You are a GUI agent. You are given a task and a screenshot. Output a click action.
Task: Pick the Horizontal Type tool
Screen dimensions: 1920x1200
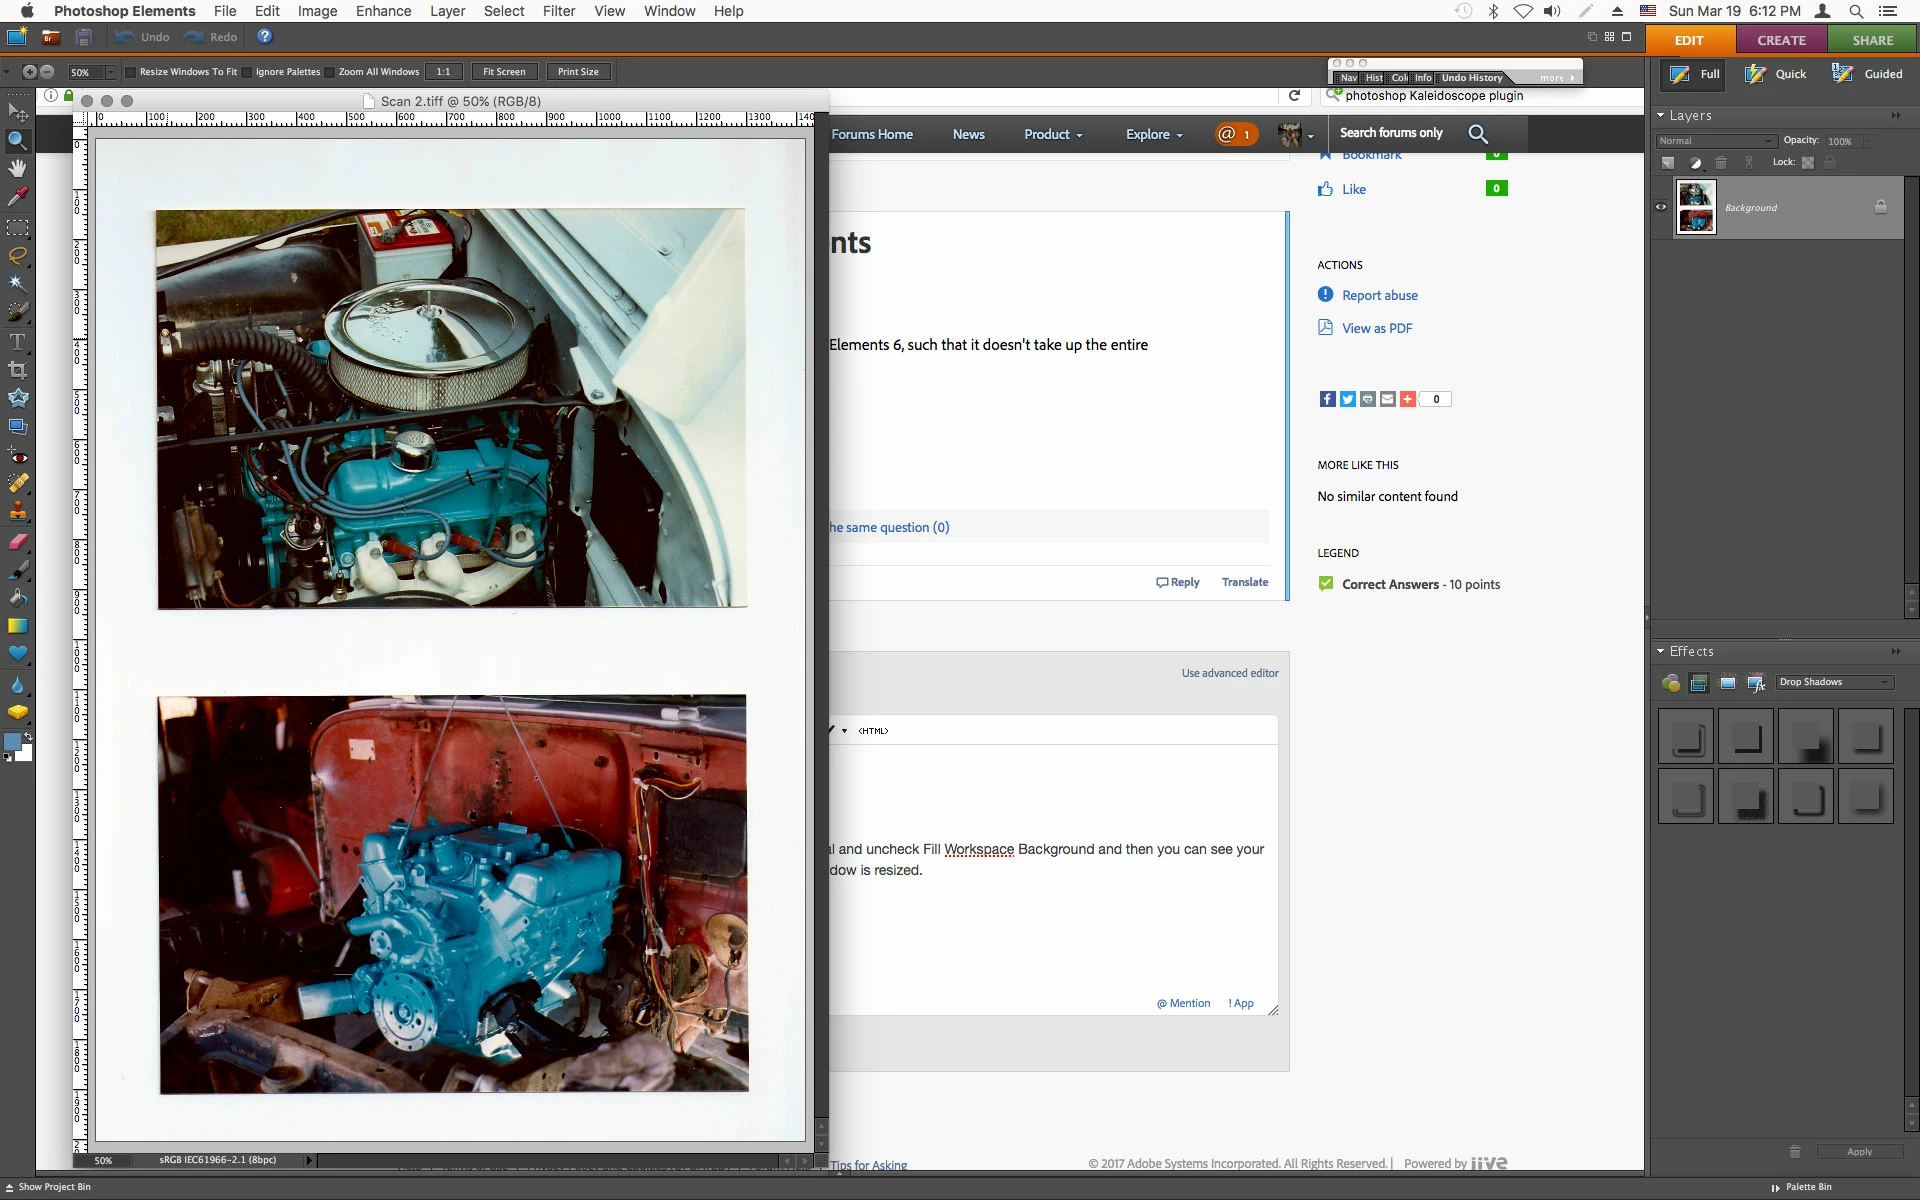tap(17, 341)
